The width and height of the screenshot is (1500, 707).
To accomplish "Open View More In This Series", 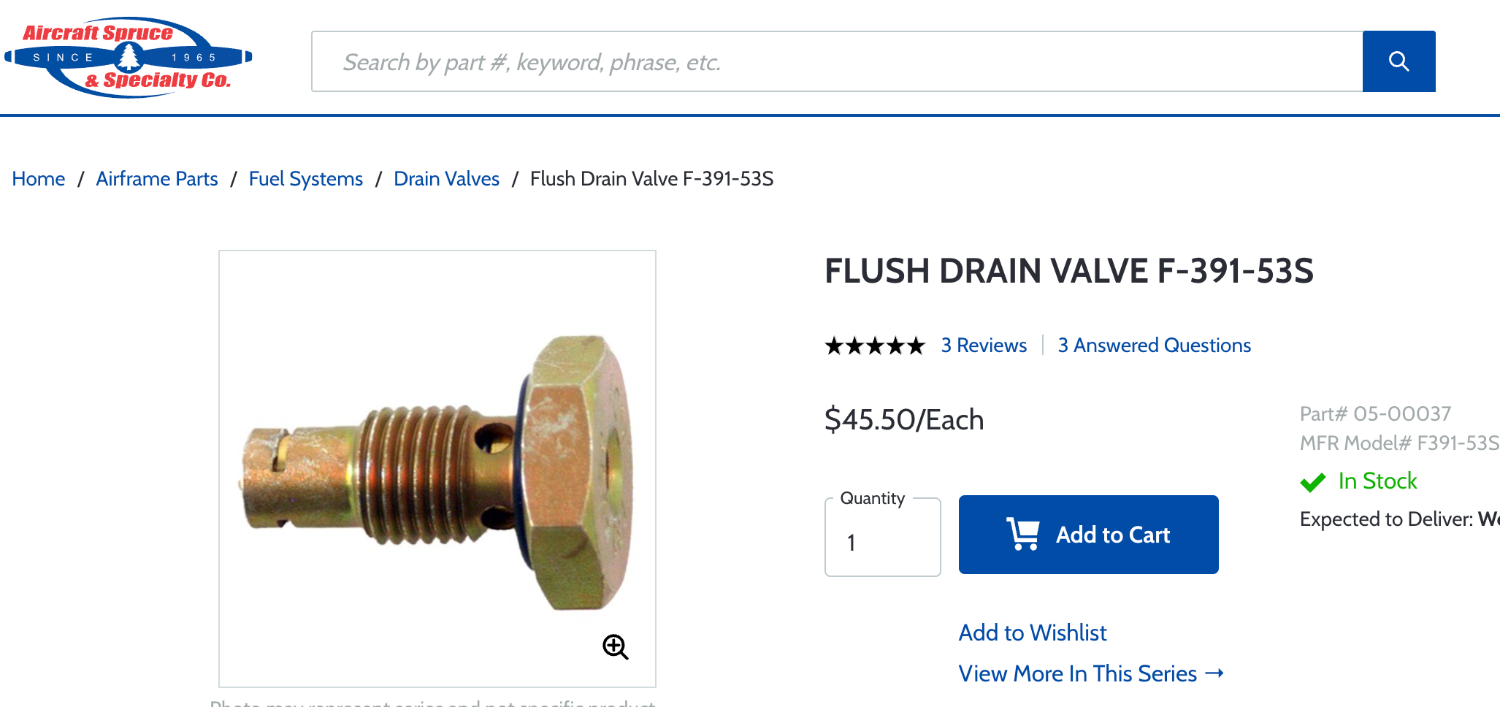I will click(1091, 674).
